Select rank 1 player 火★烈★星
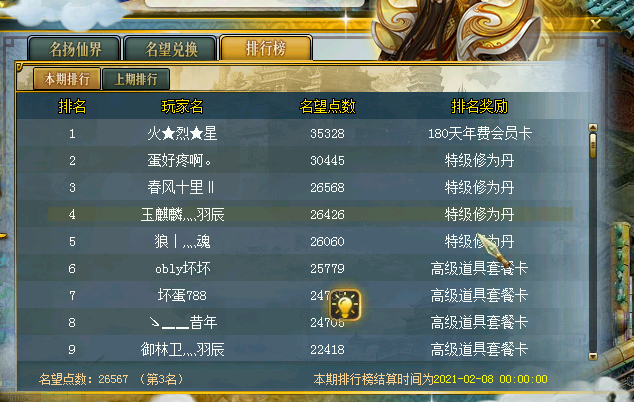This screenshot has width=634, height=402. coord(182,133)
